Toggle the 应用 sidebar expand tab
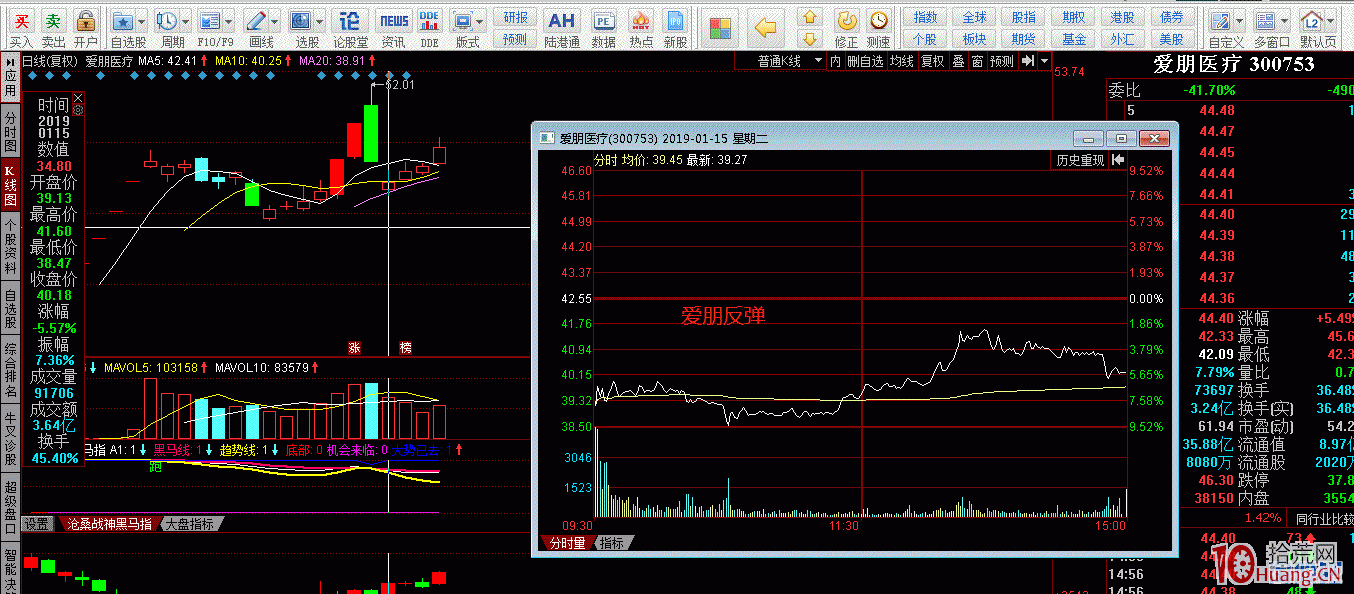 pyautogui.click(x=9, y=78)
